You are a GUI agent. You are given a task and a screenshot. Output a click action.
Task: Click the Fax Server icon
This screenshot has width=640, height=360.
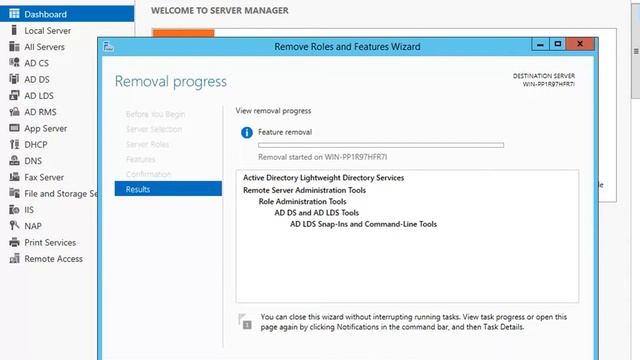point(14,177)
